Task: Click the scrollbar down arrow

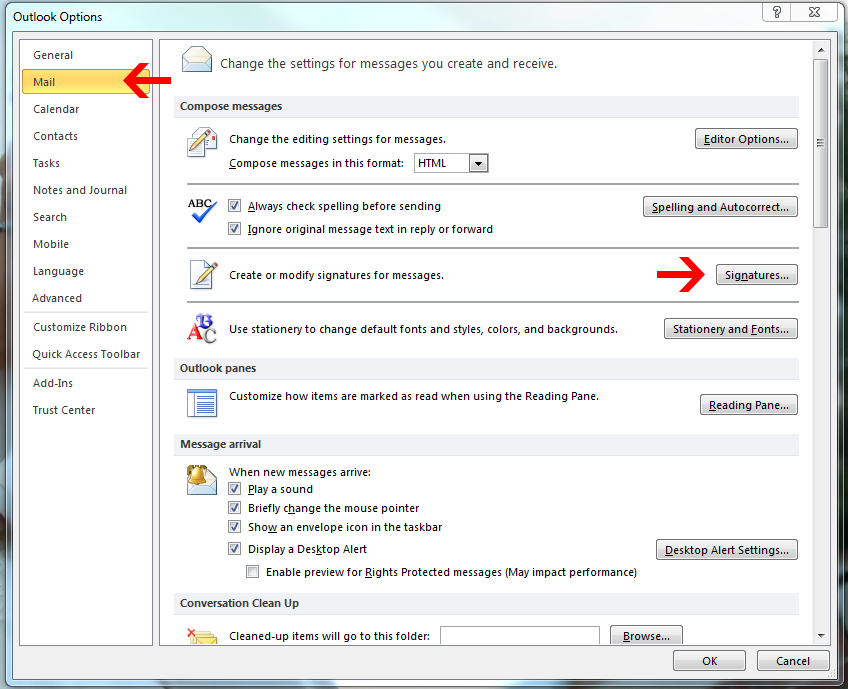Action: (x=820, y=635)
